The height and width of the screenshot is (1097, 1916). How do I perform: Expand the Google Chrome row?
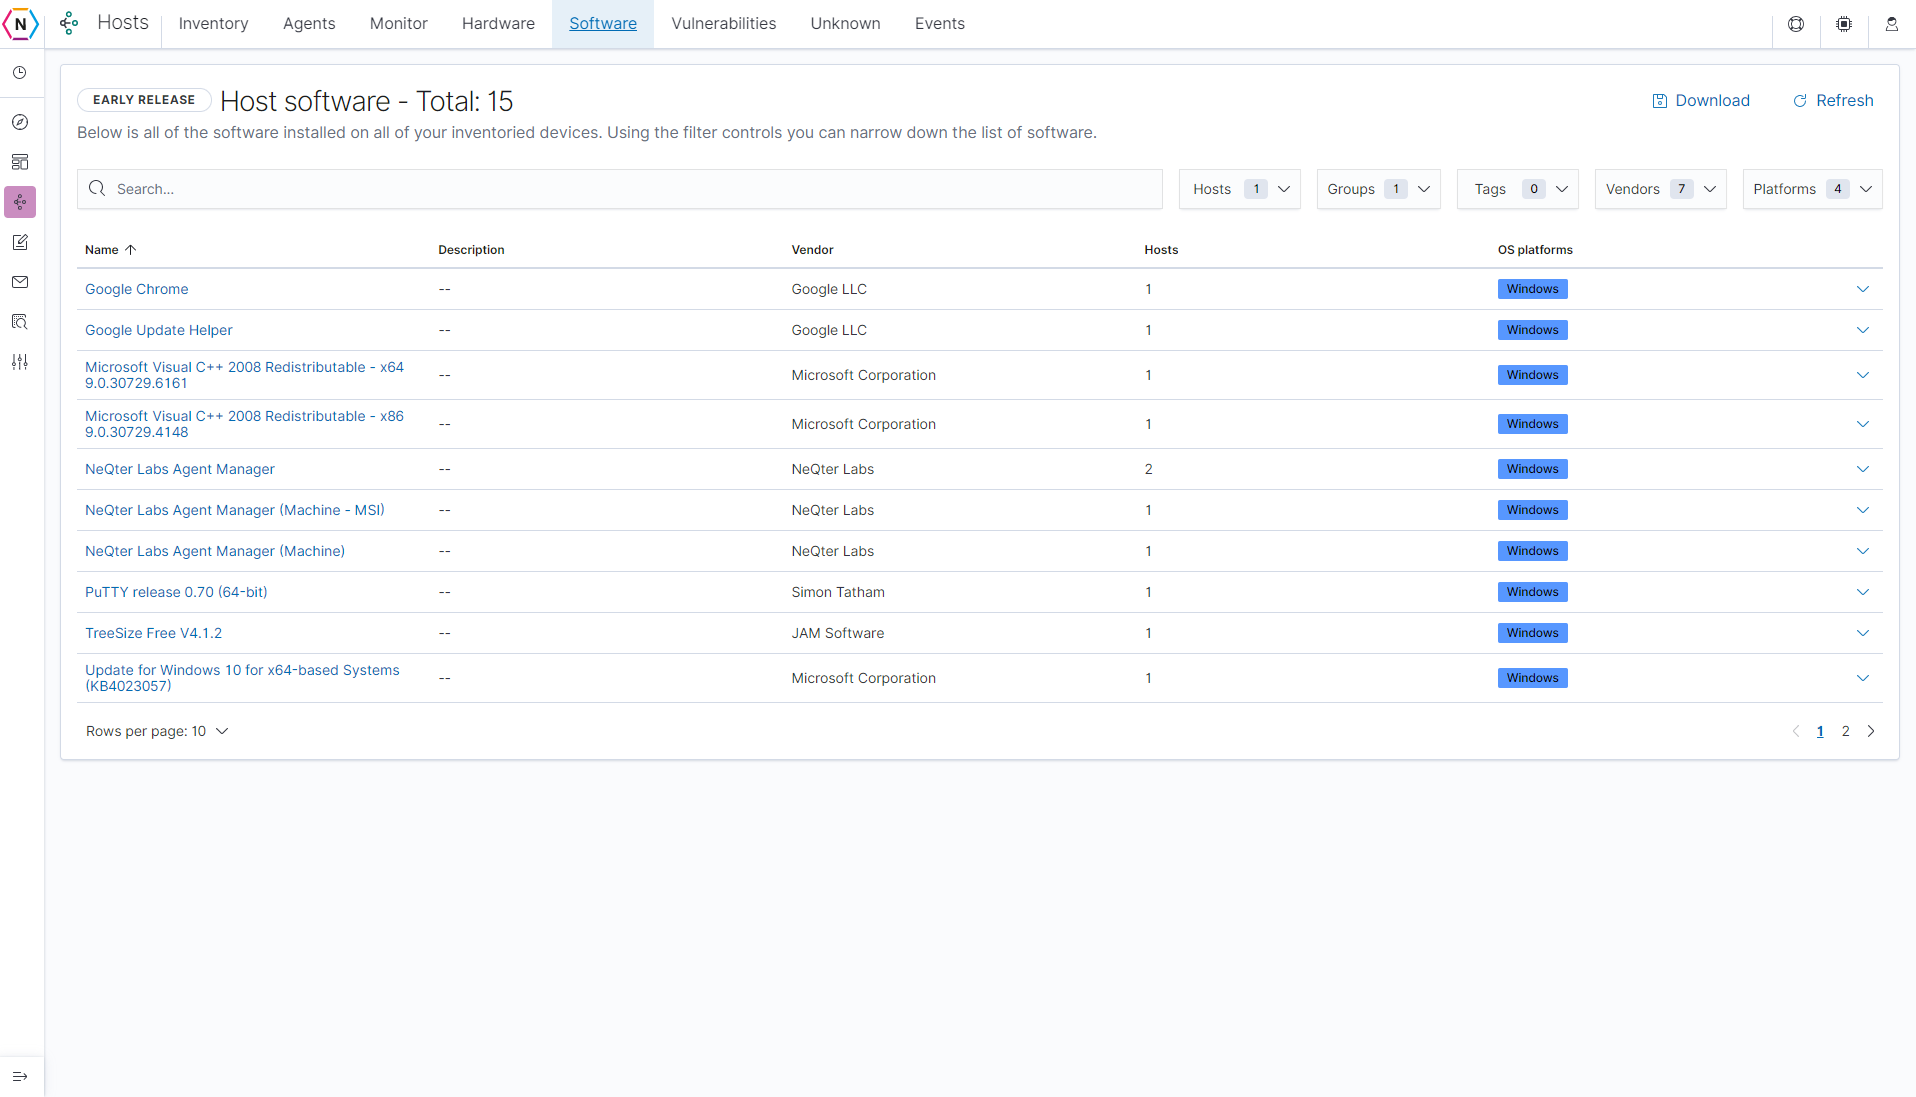click(1863, 289)
